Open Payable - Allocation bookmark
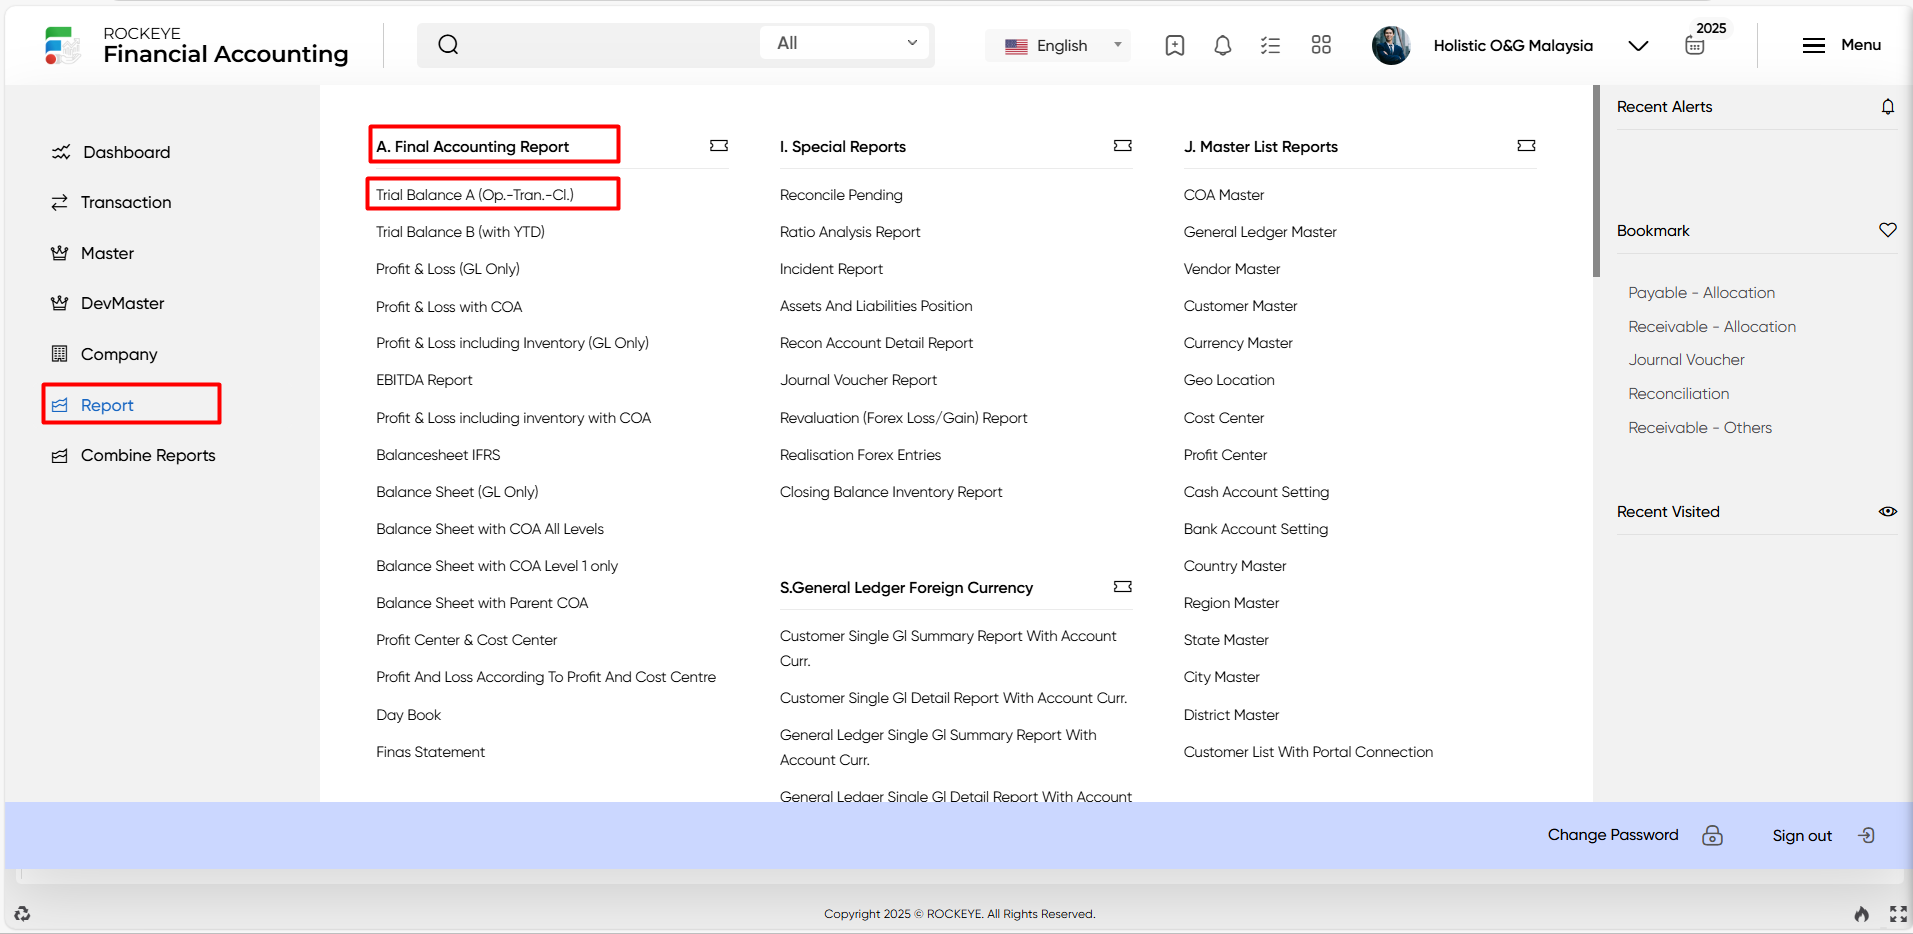The width and height of the screenshot is (1913, 934). 1701,293
